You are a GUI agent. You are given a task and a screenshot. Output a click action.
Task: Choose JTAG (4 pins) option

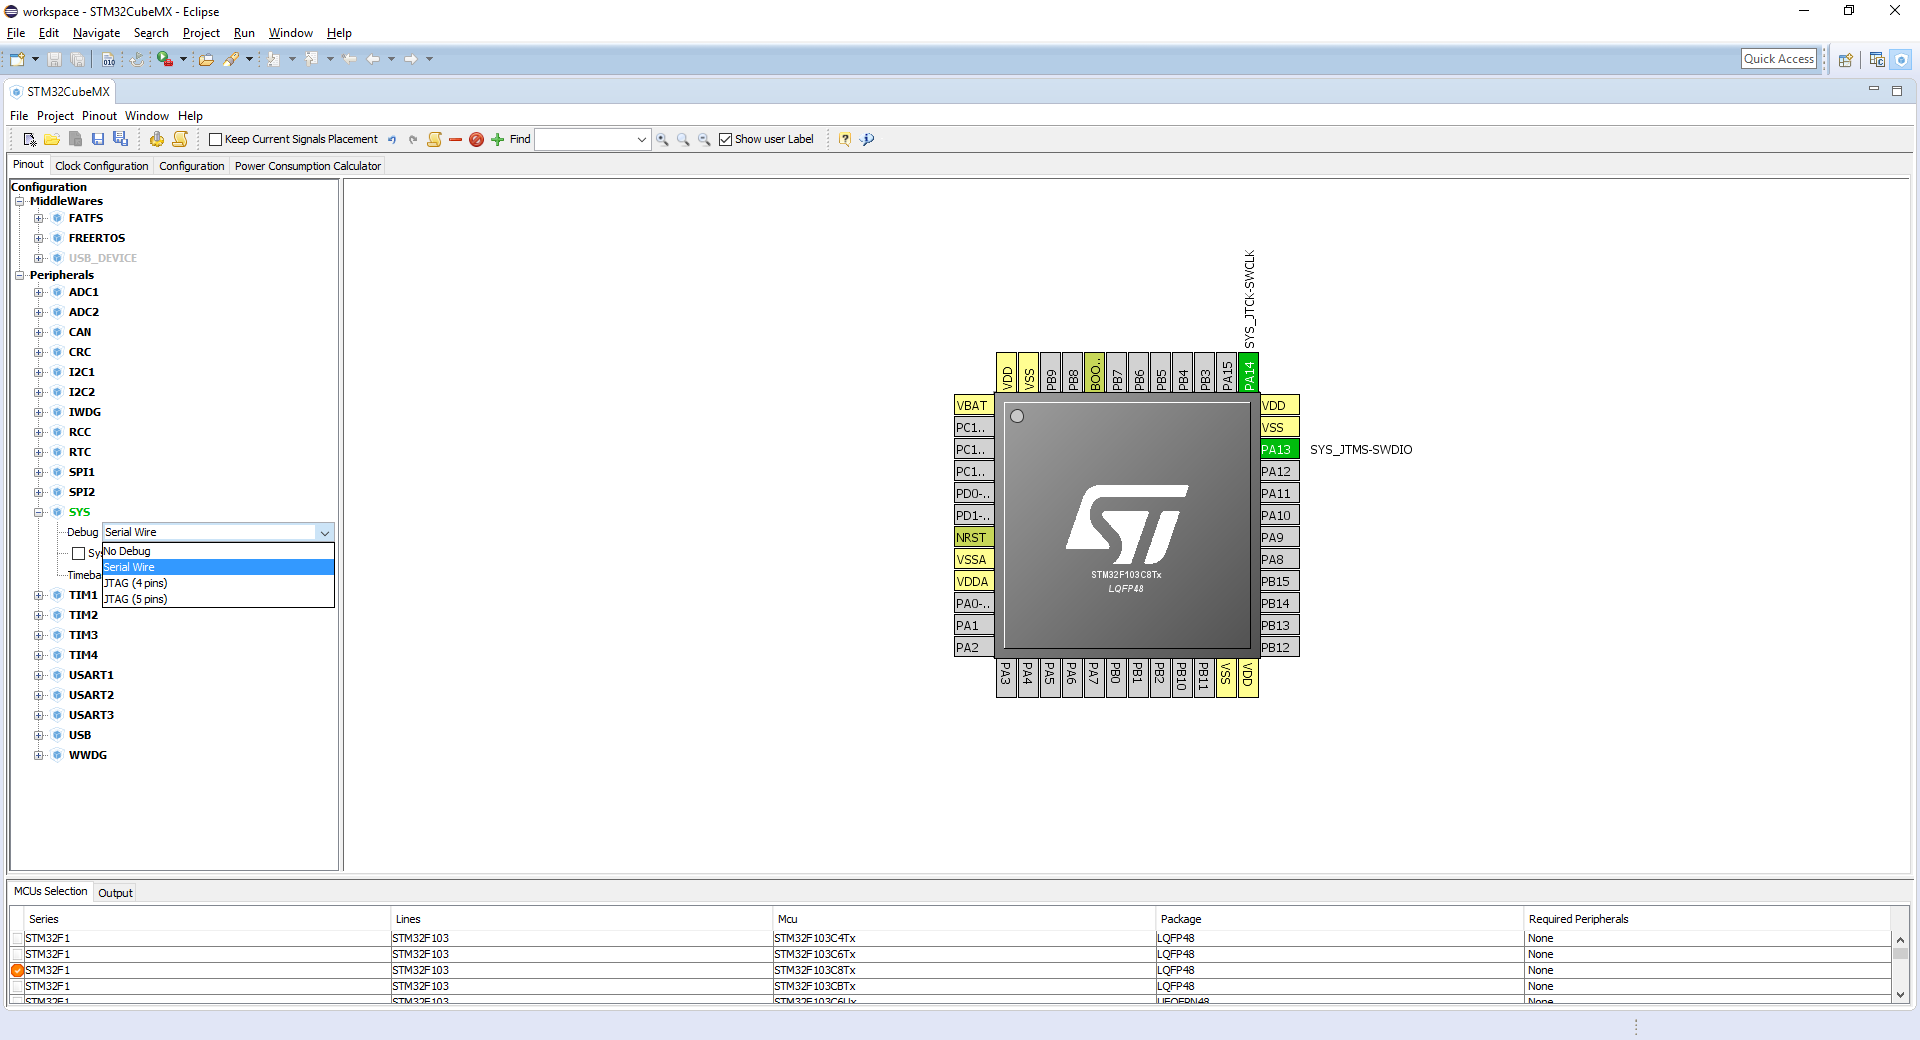point(218,583)
